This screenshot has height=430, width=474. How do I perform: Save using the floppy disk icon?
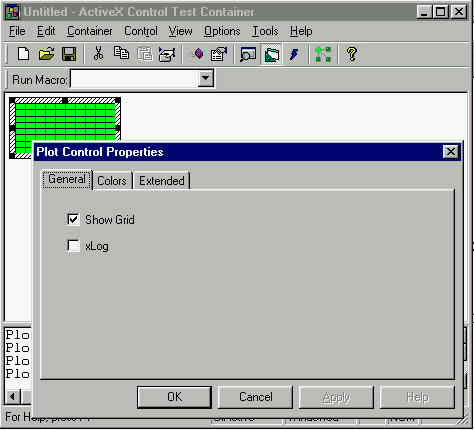point(69,54)
